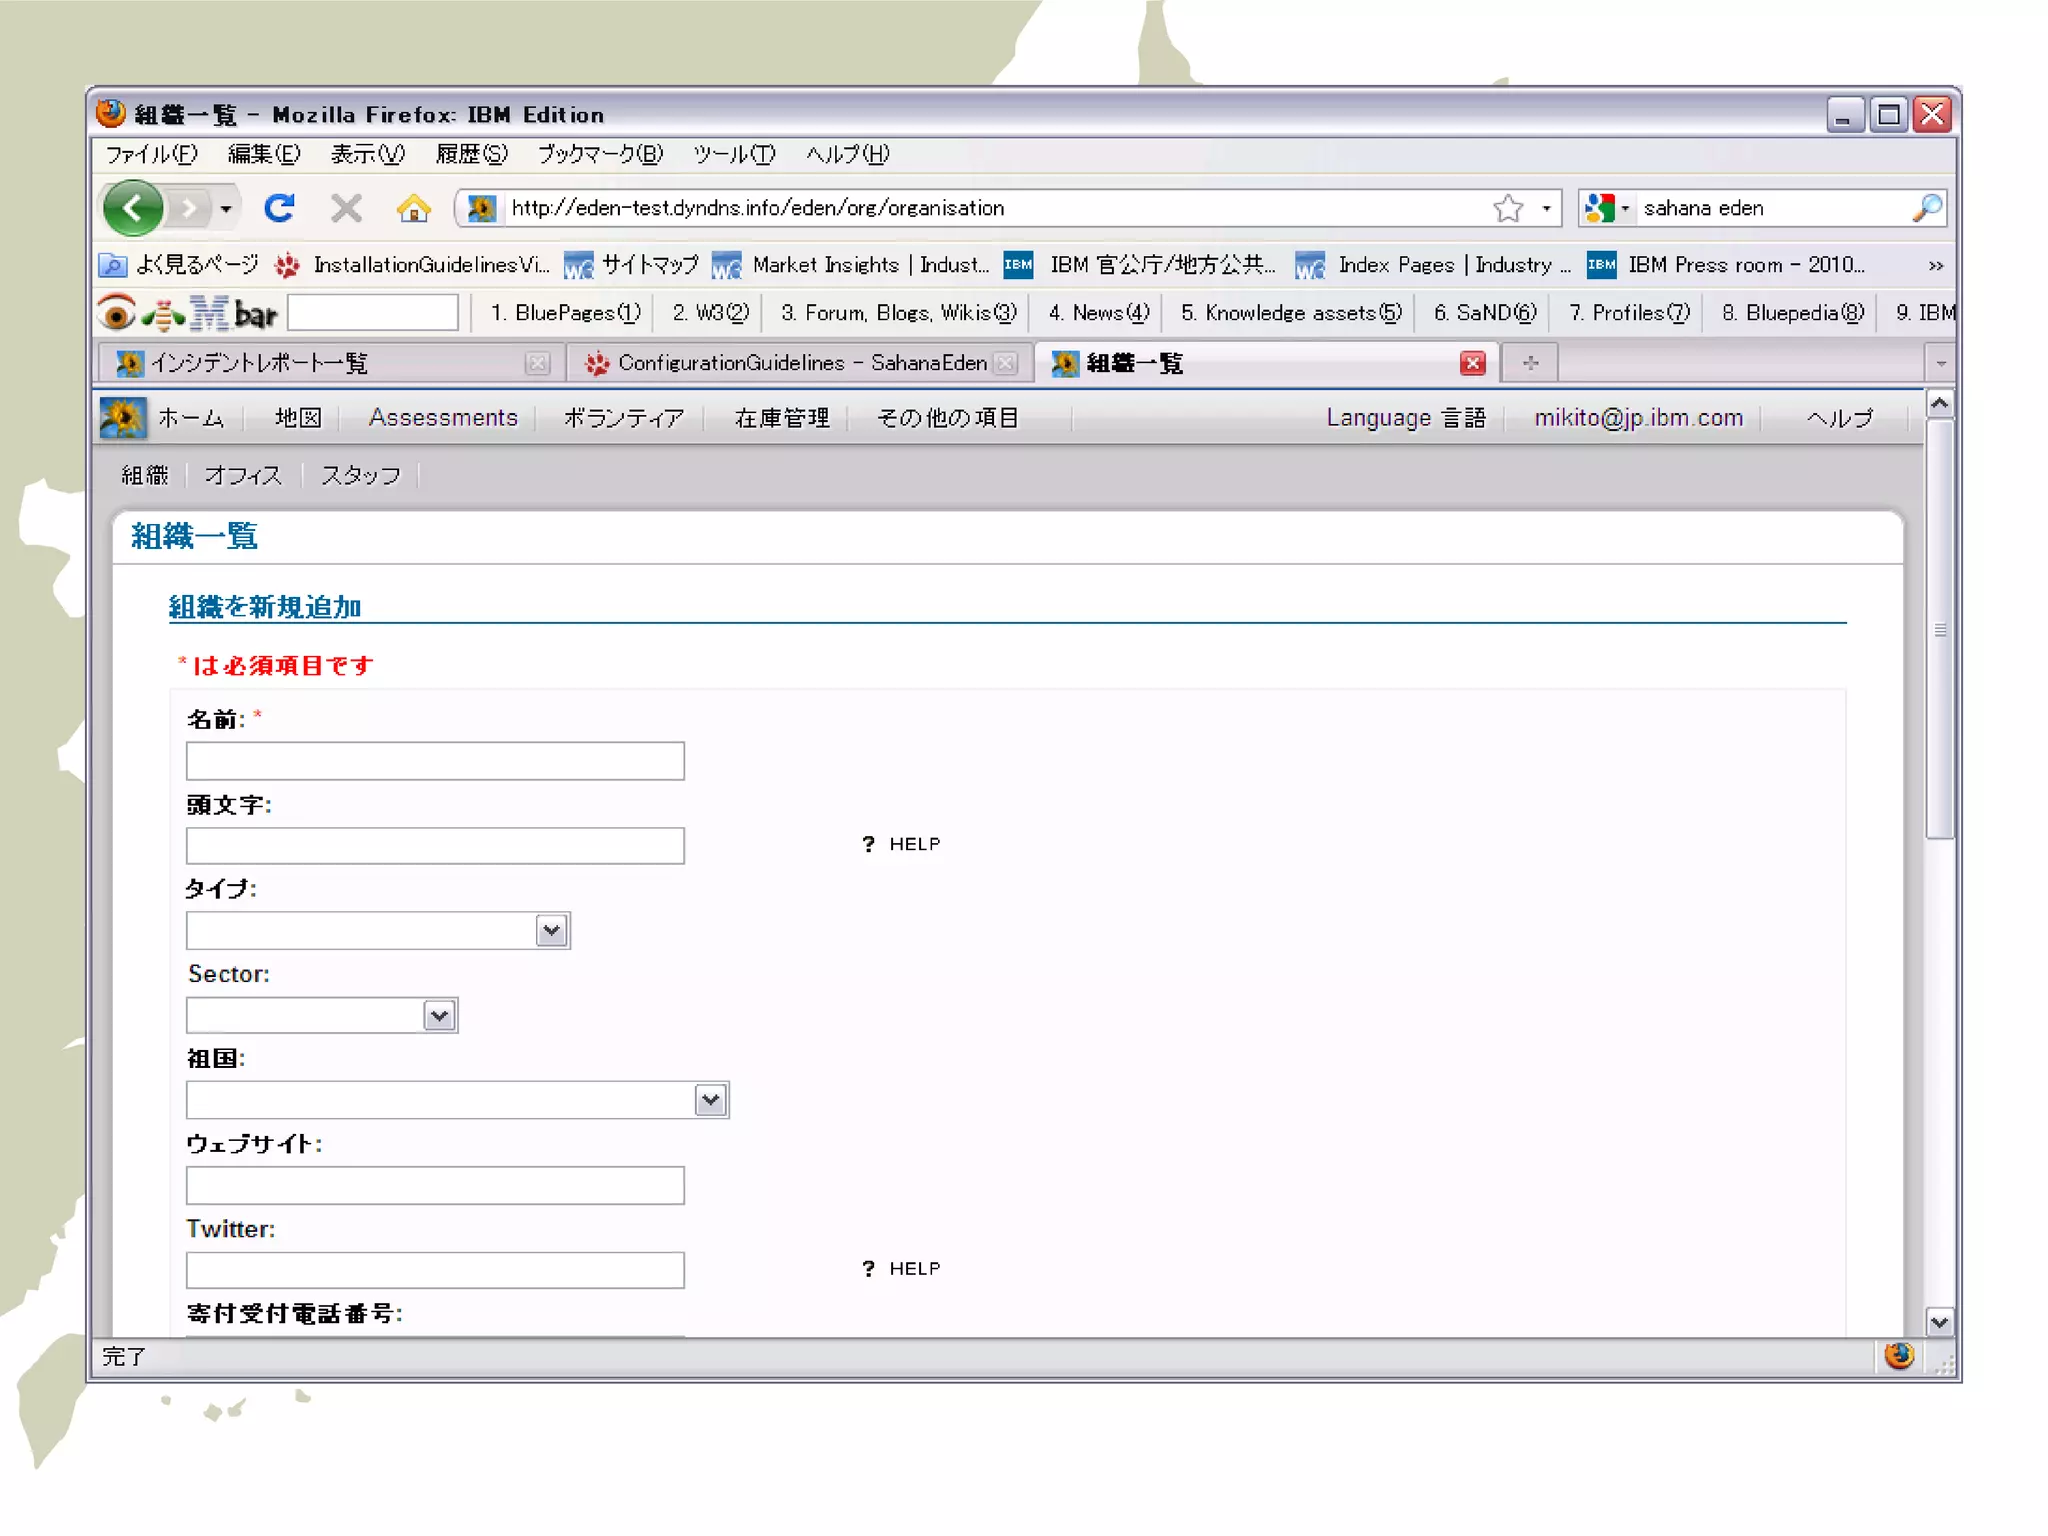Expand the タイプ dropdown
The width and height of the screenshot is (2048, 1536).
[551, 931]
